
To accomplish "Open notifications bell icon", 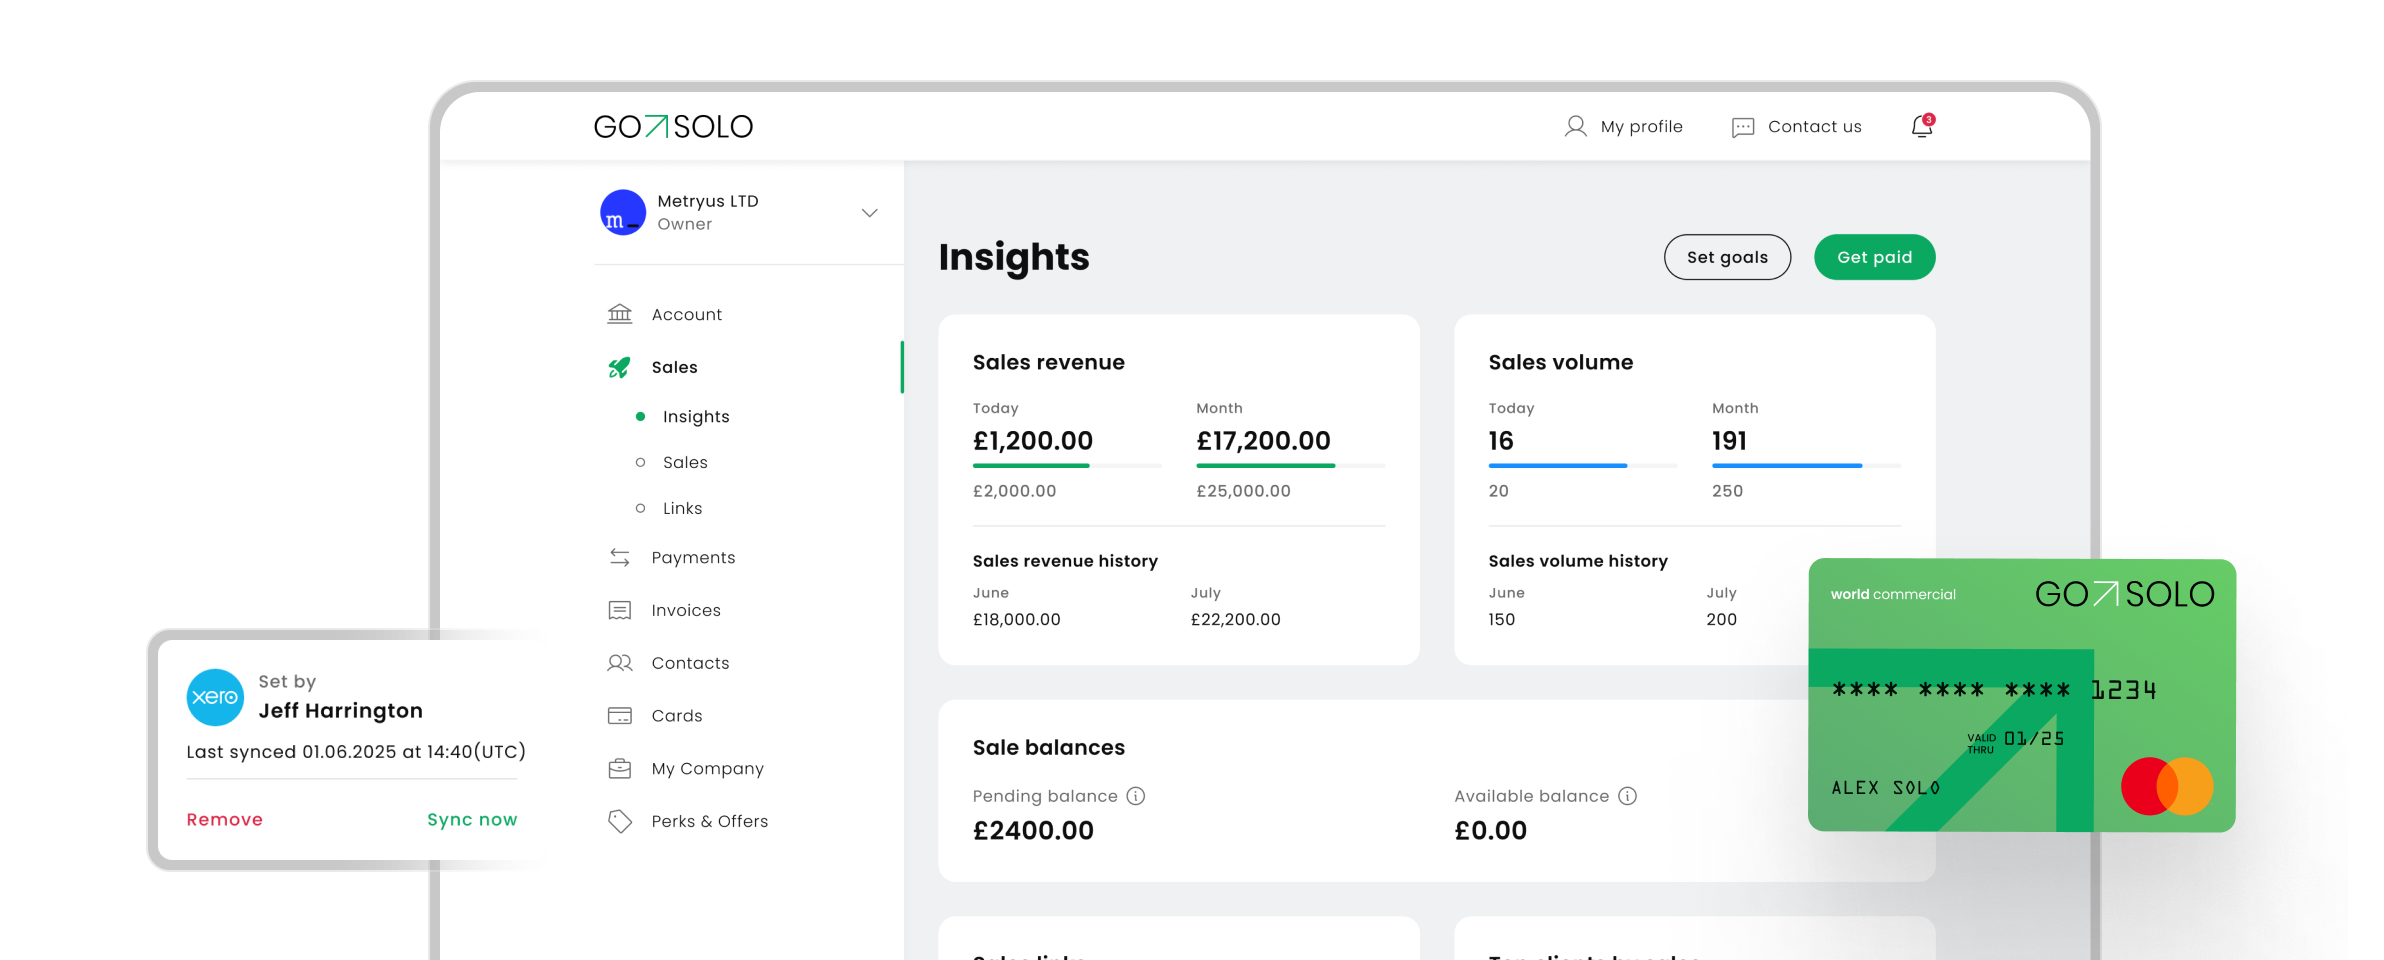I will click(x=1922, y=126).
